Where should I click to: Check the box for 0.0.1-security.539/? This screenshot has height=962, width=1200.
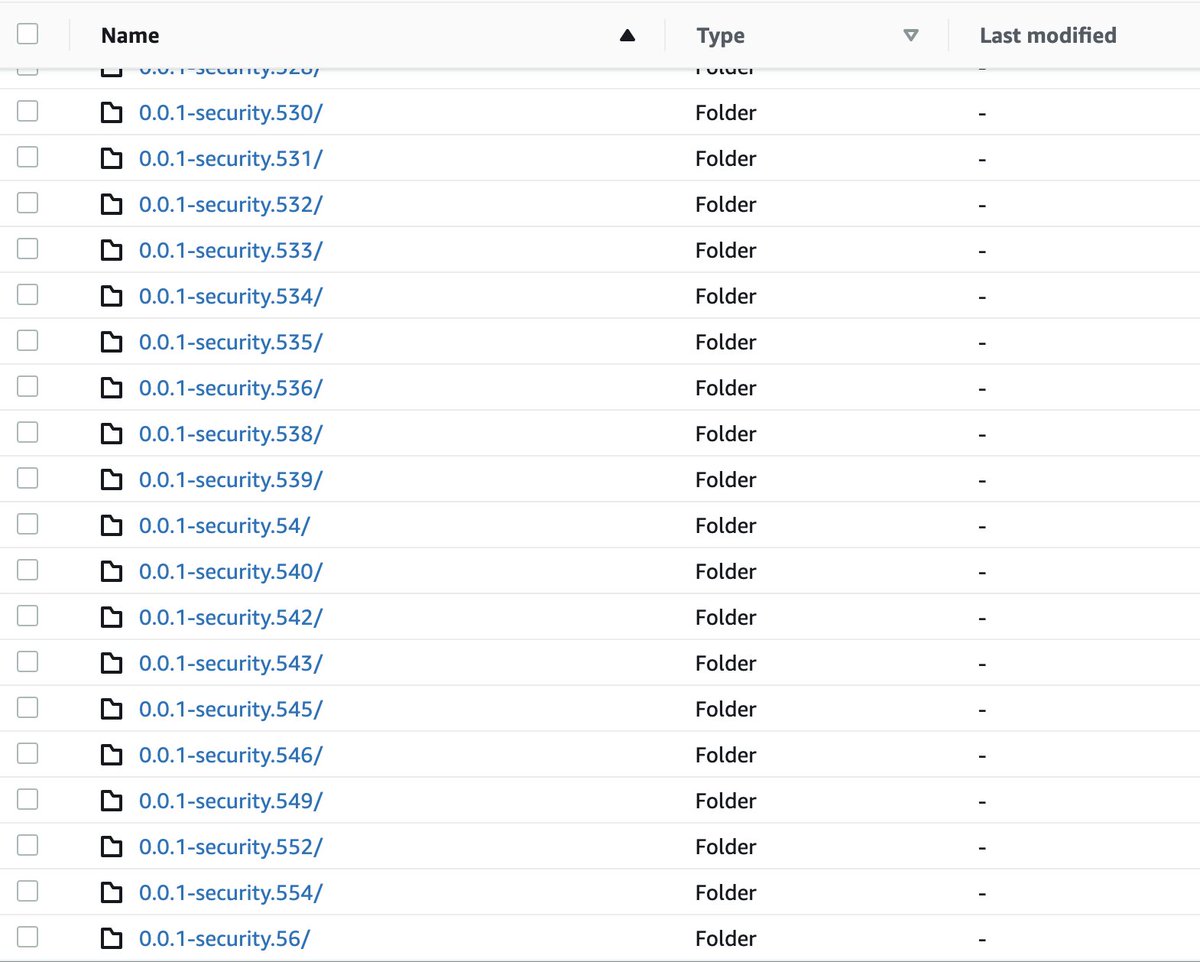pyautogui.click(x=28, y=479)
